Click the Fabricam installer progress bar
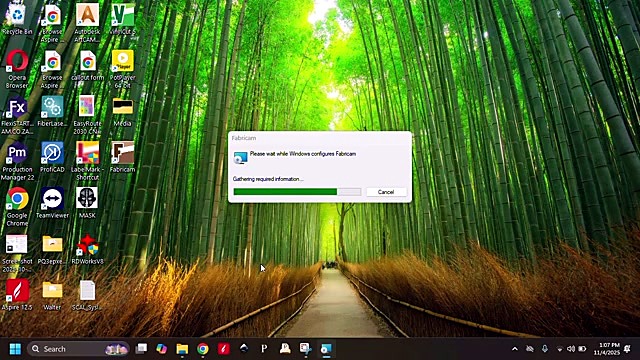 coord(297,192)
